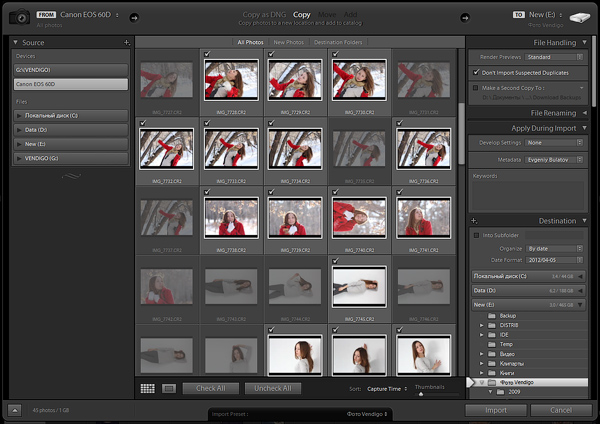Add a source with the plus icon

coord(127,42)
